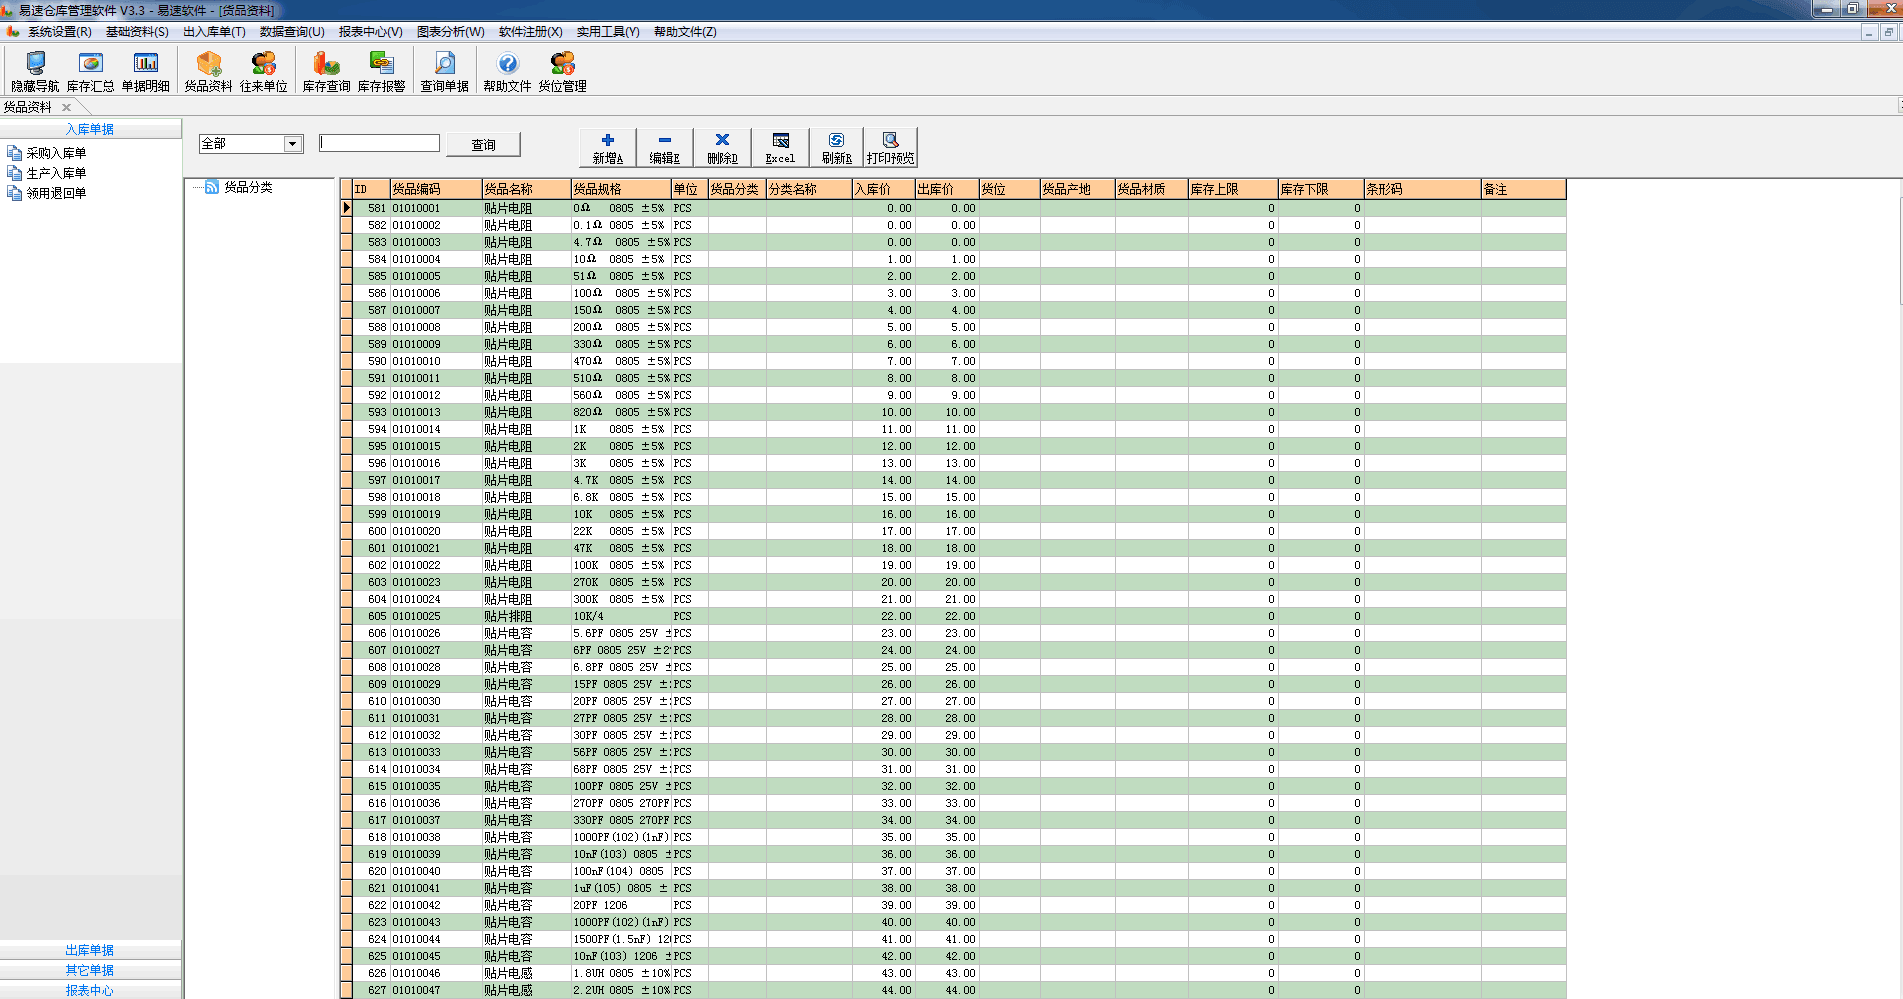The width and height of the screenshot is (1903, 999).
Task: Open the 系统设置(R) menu
Action: [x=59, y=32]
